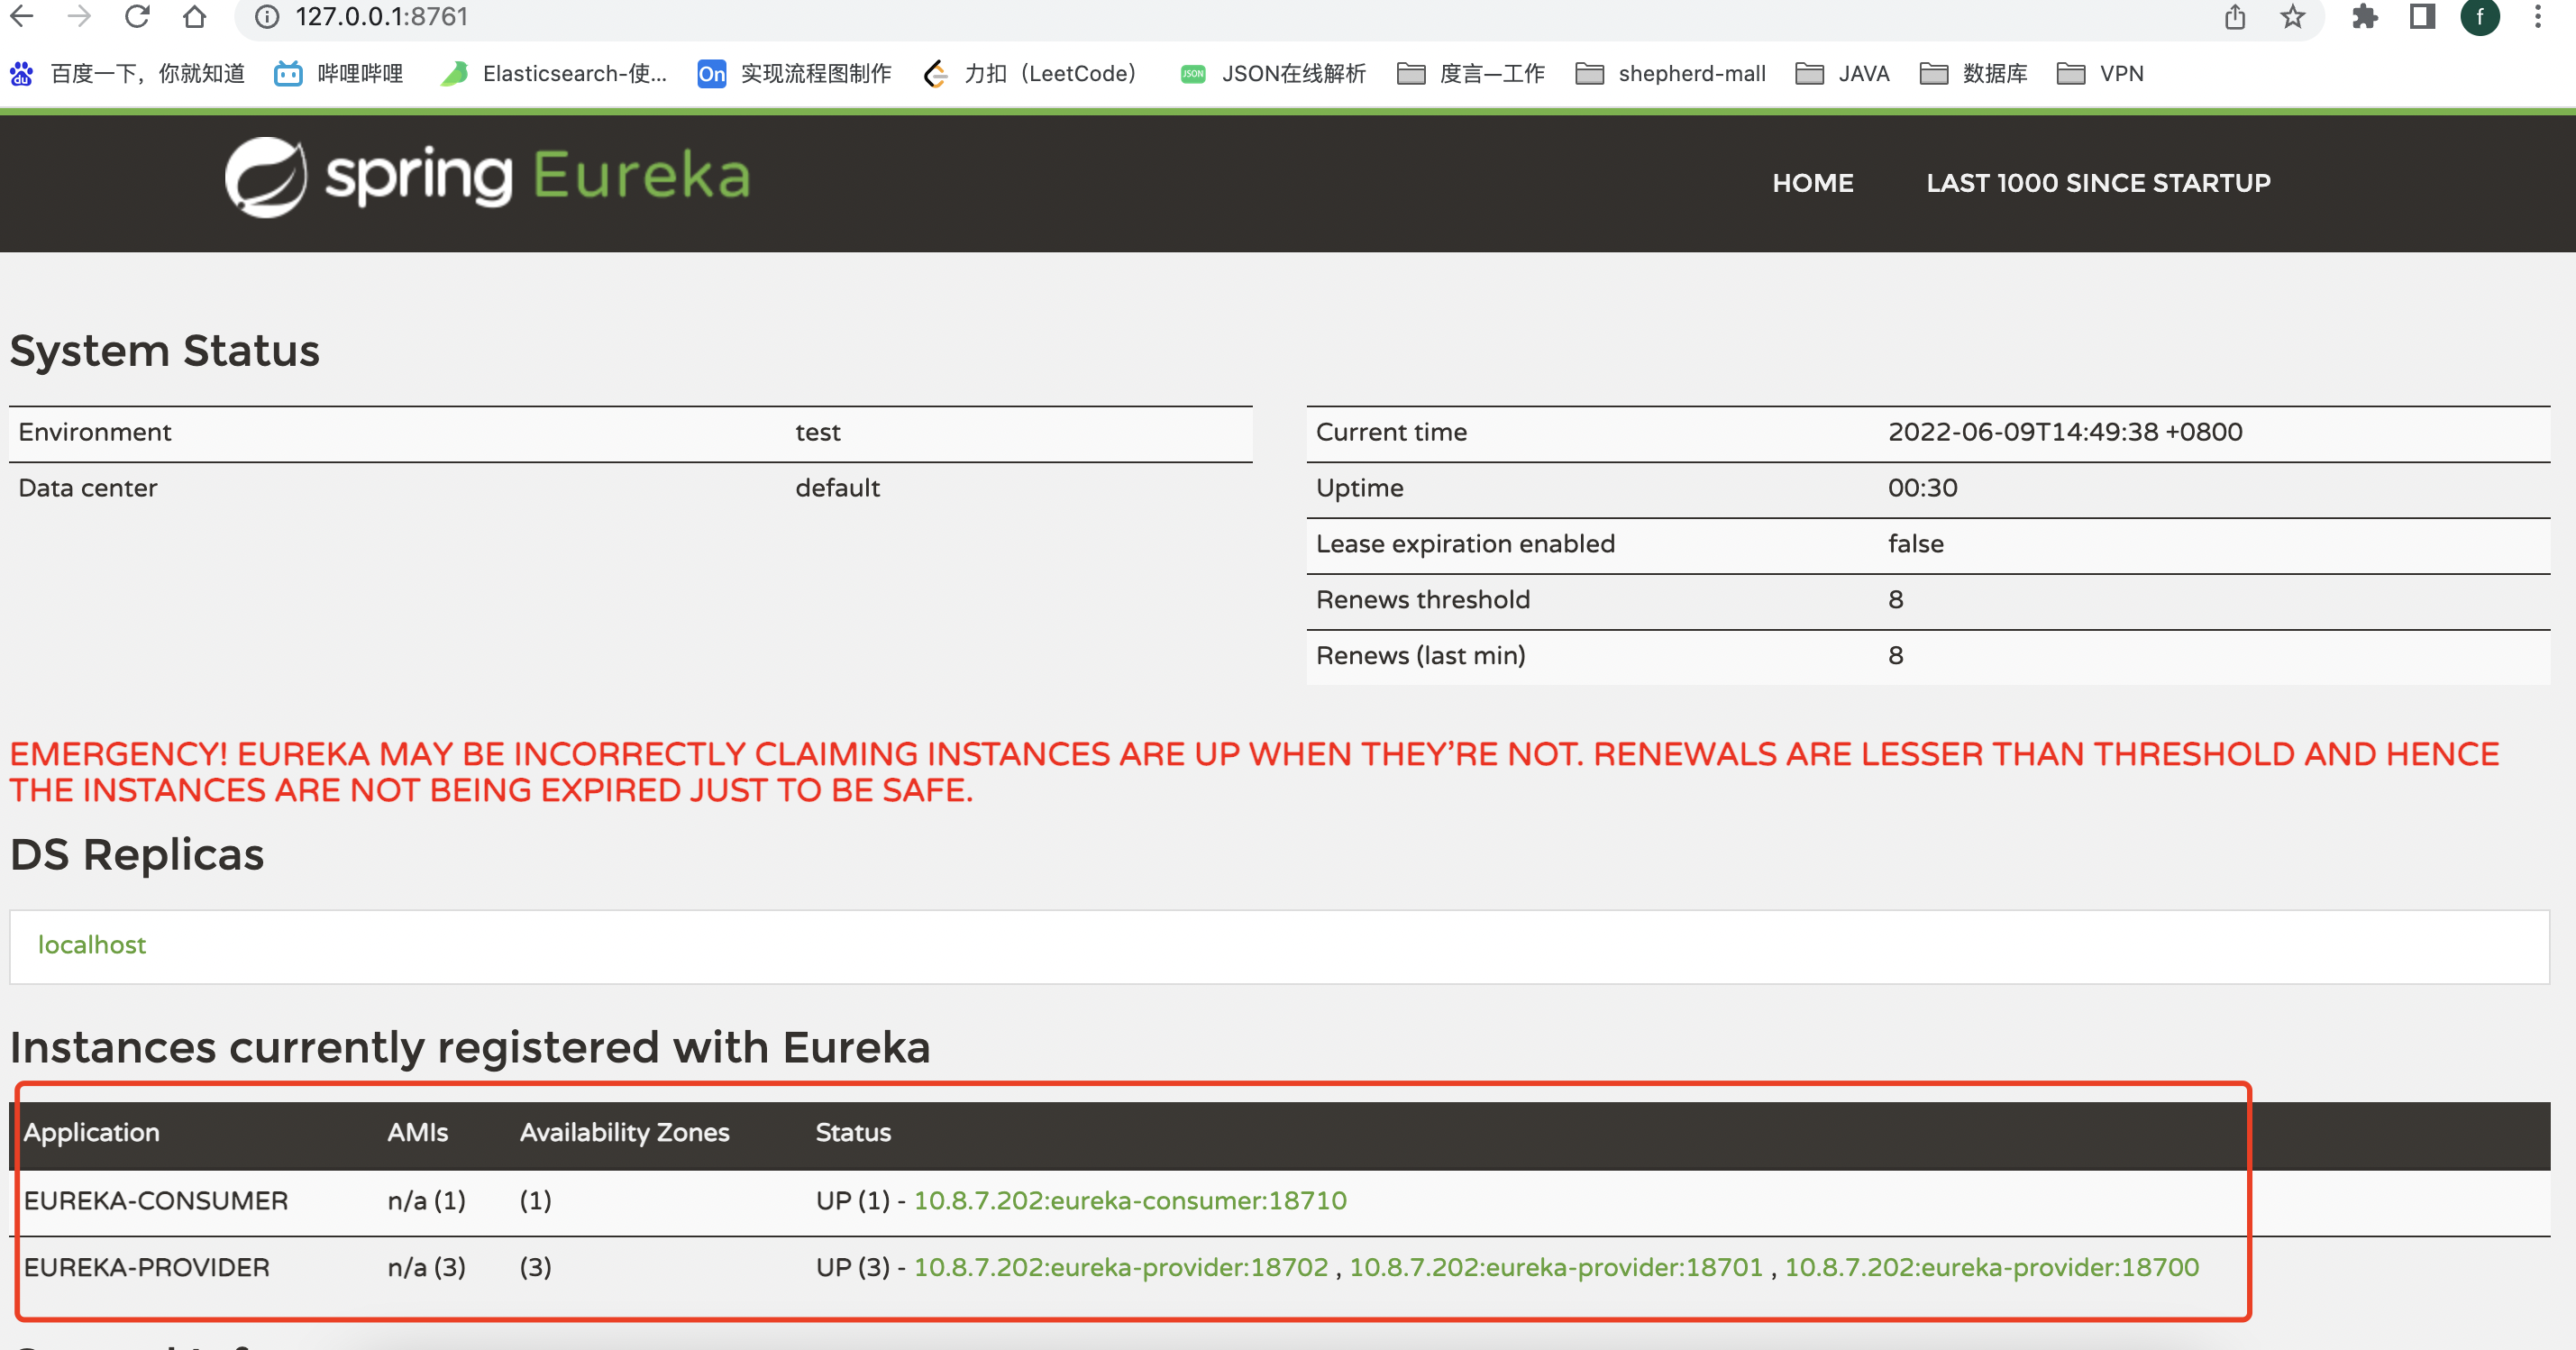This screenshot has height=1350, width=2576.
Task: Open Chrome three-dot menu
Action: [2537, 16]
